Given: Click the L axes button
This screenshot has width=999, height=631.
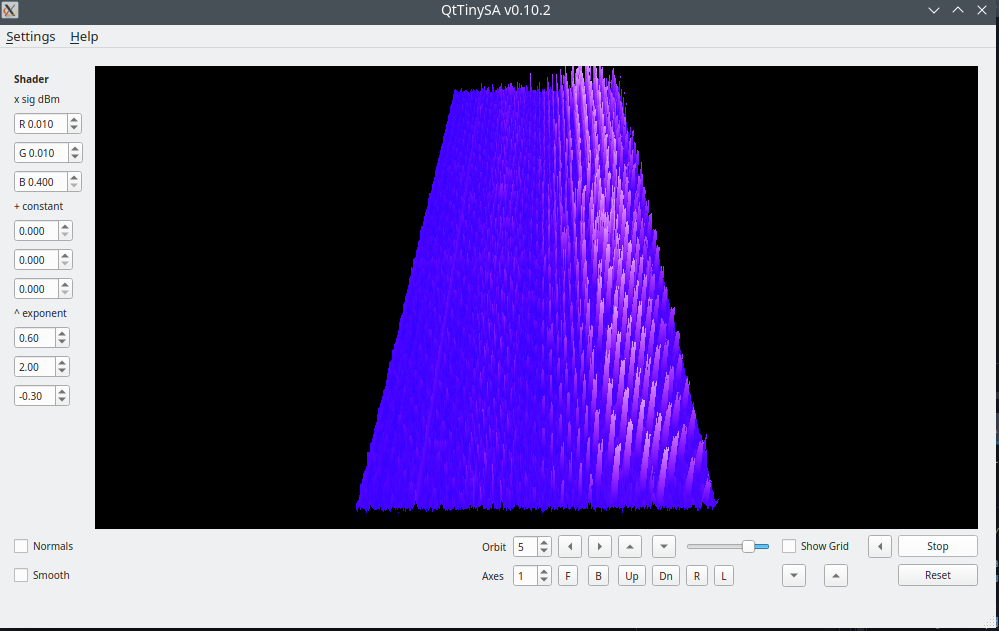Looking at the screenshot, I should (x=724, y=576).
